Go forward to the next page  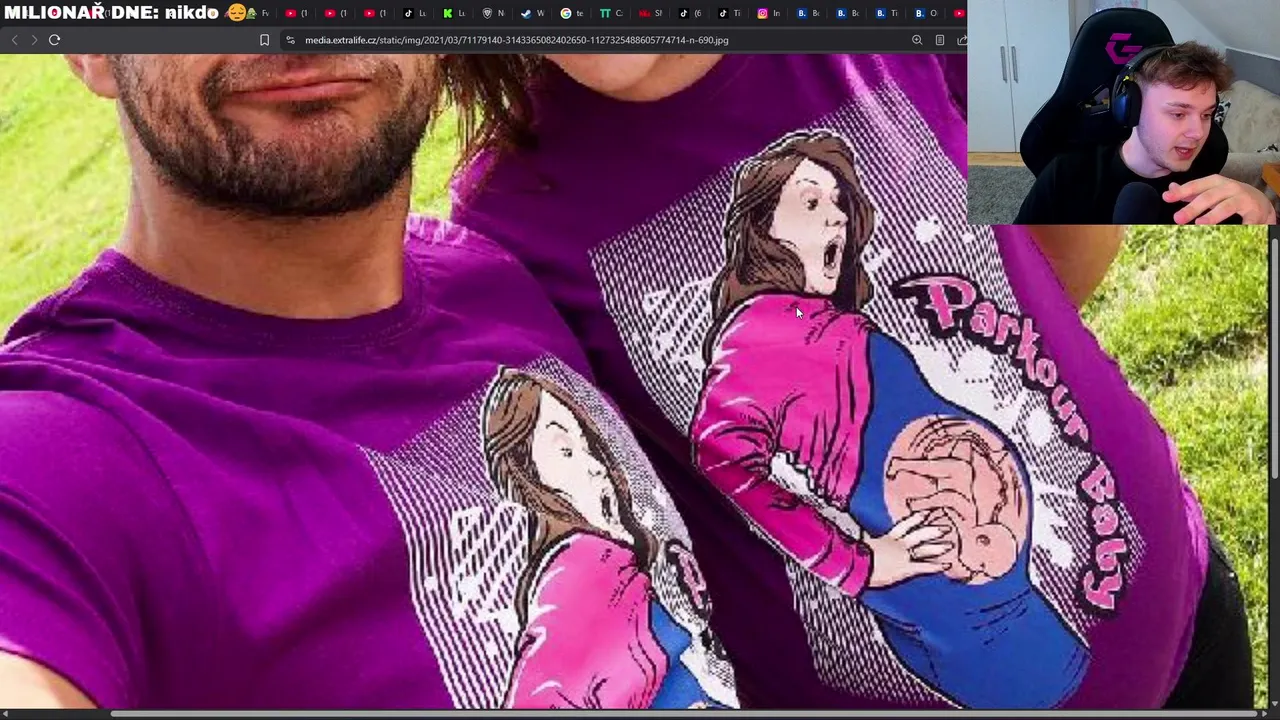(34, 40)
